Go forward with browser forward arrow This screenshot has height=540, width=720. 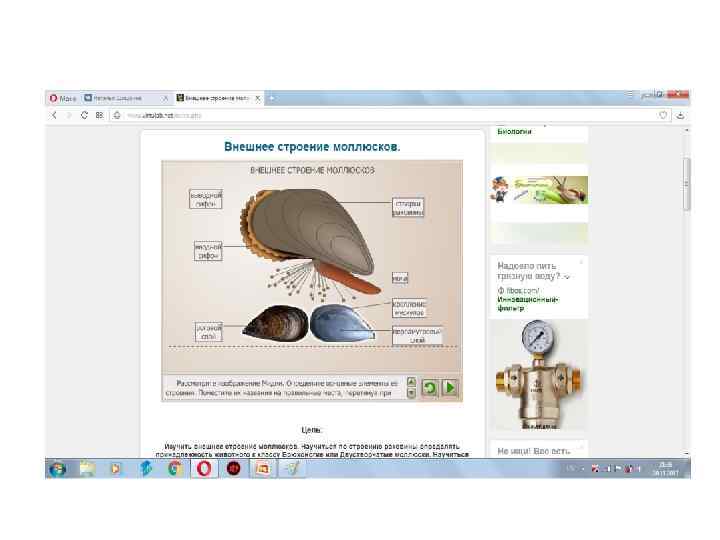click(69, 115)
